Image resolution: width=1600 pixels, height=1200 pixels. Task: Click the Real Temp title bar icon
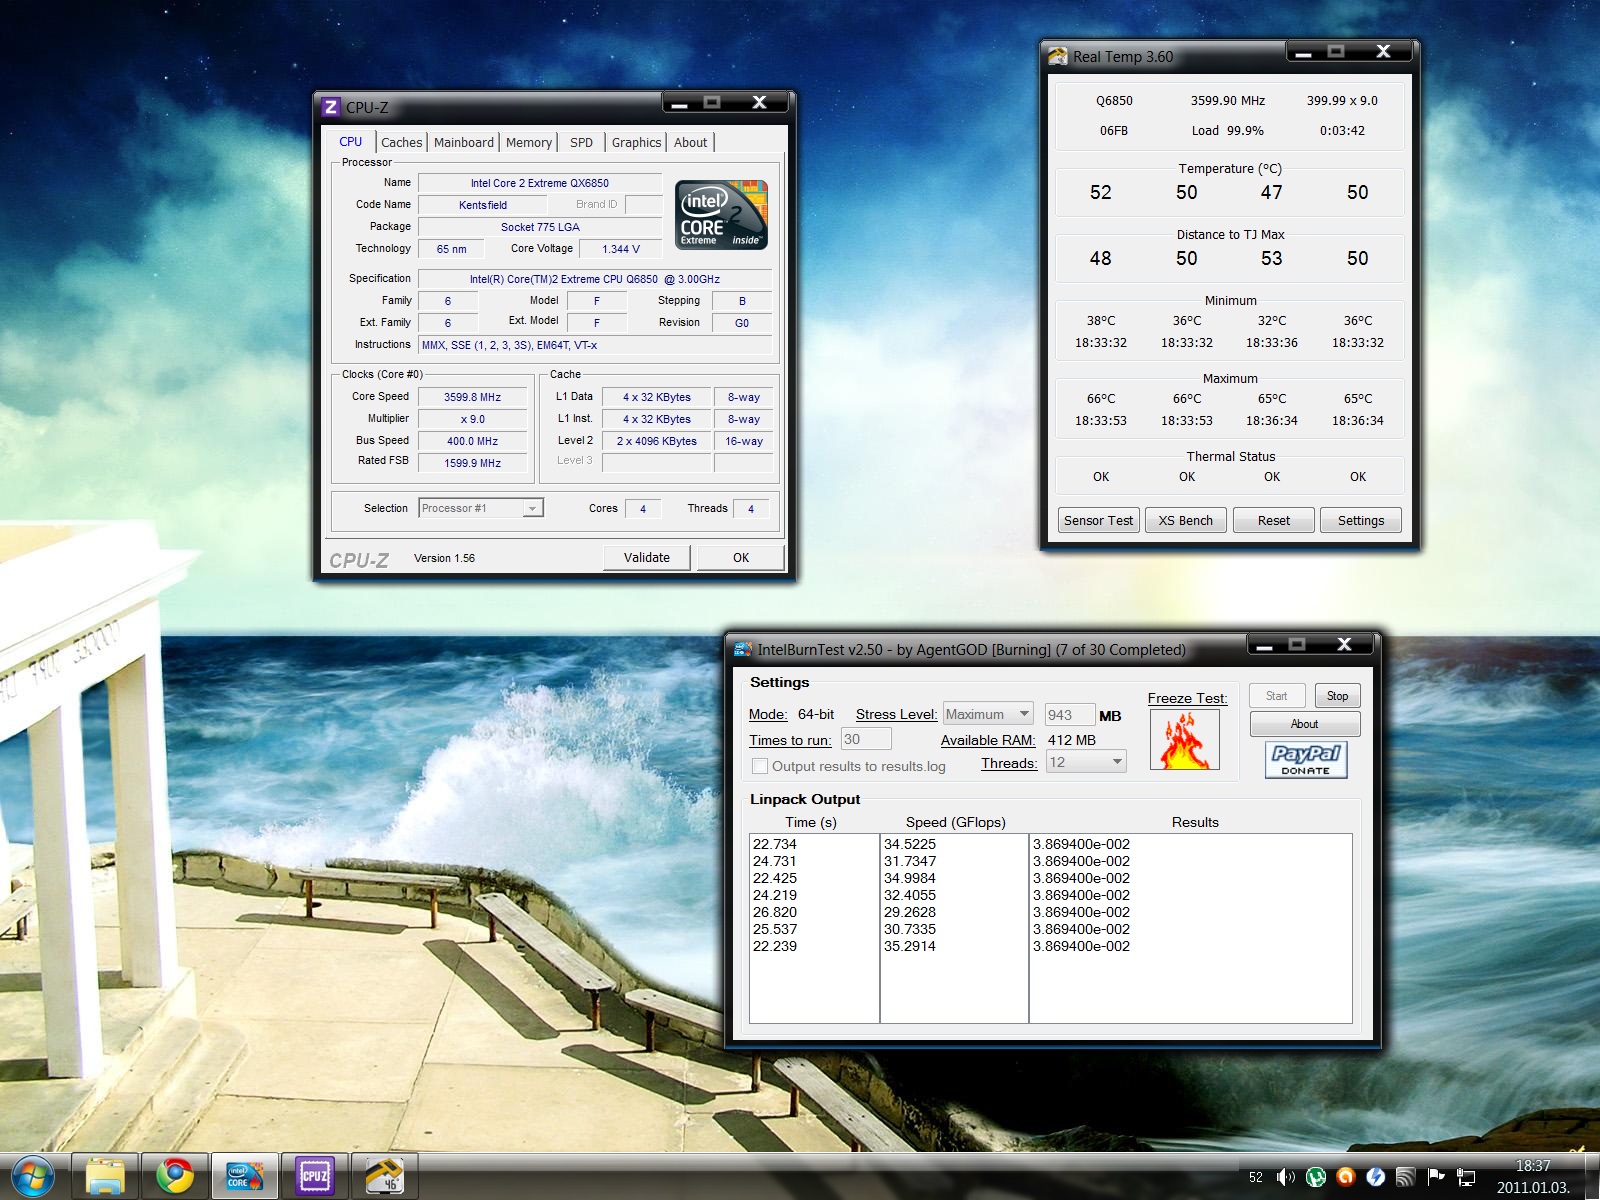[1058, 56]
